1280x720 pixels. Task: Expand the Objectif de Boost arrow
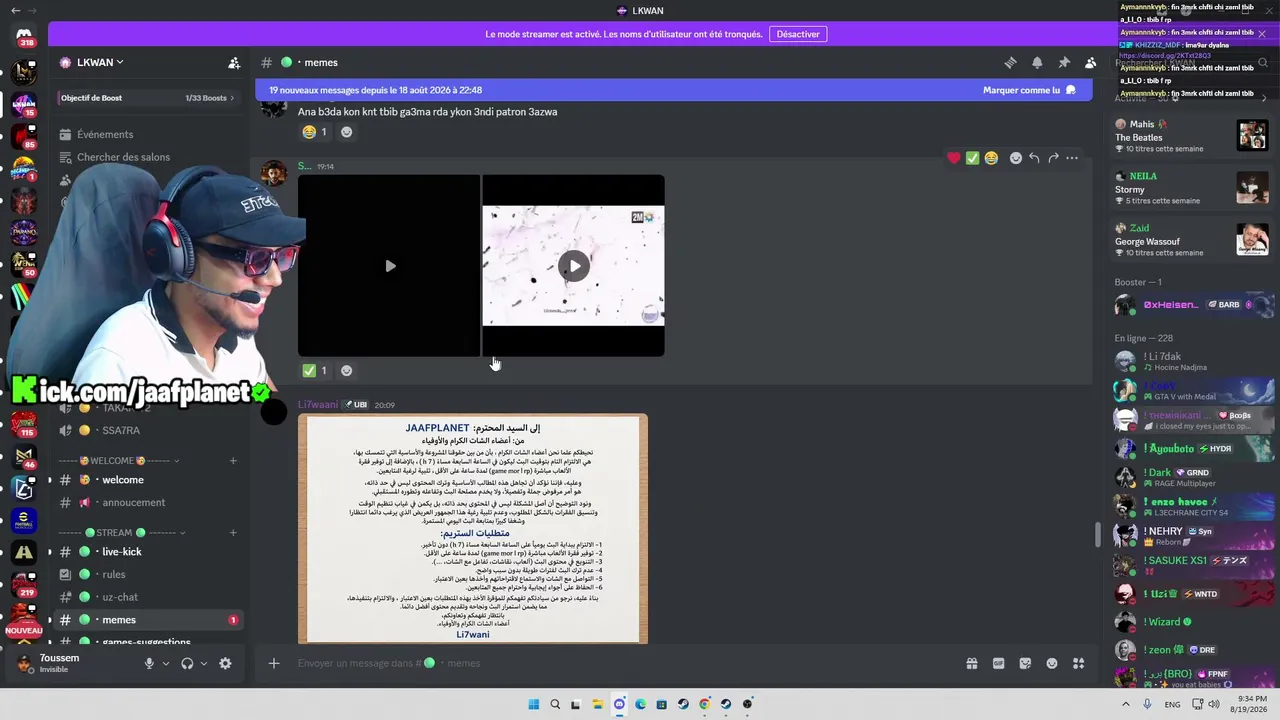[232, 98]
